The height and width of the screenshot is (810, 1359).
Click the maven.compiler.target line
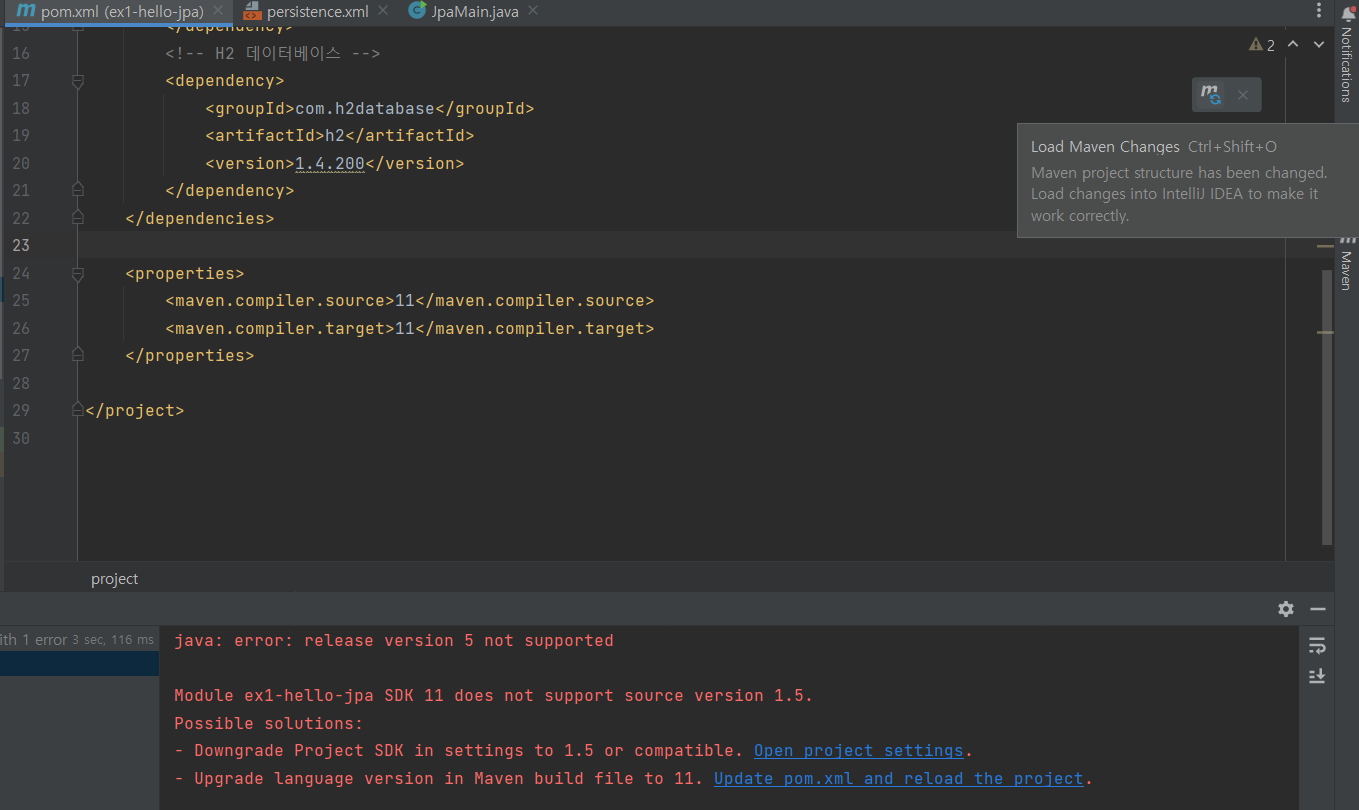(410, 328)
